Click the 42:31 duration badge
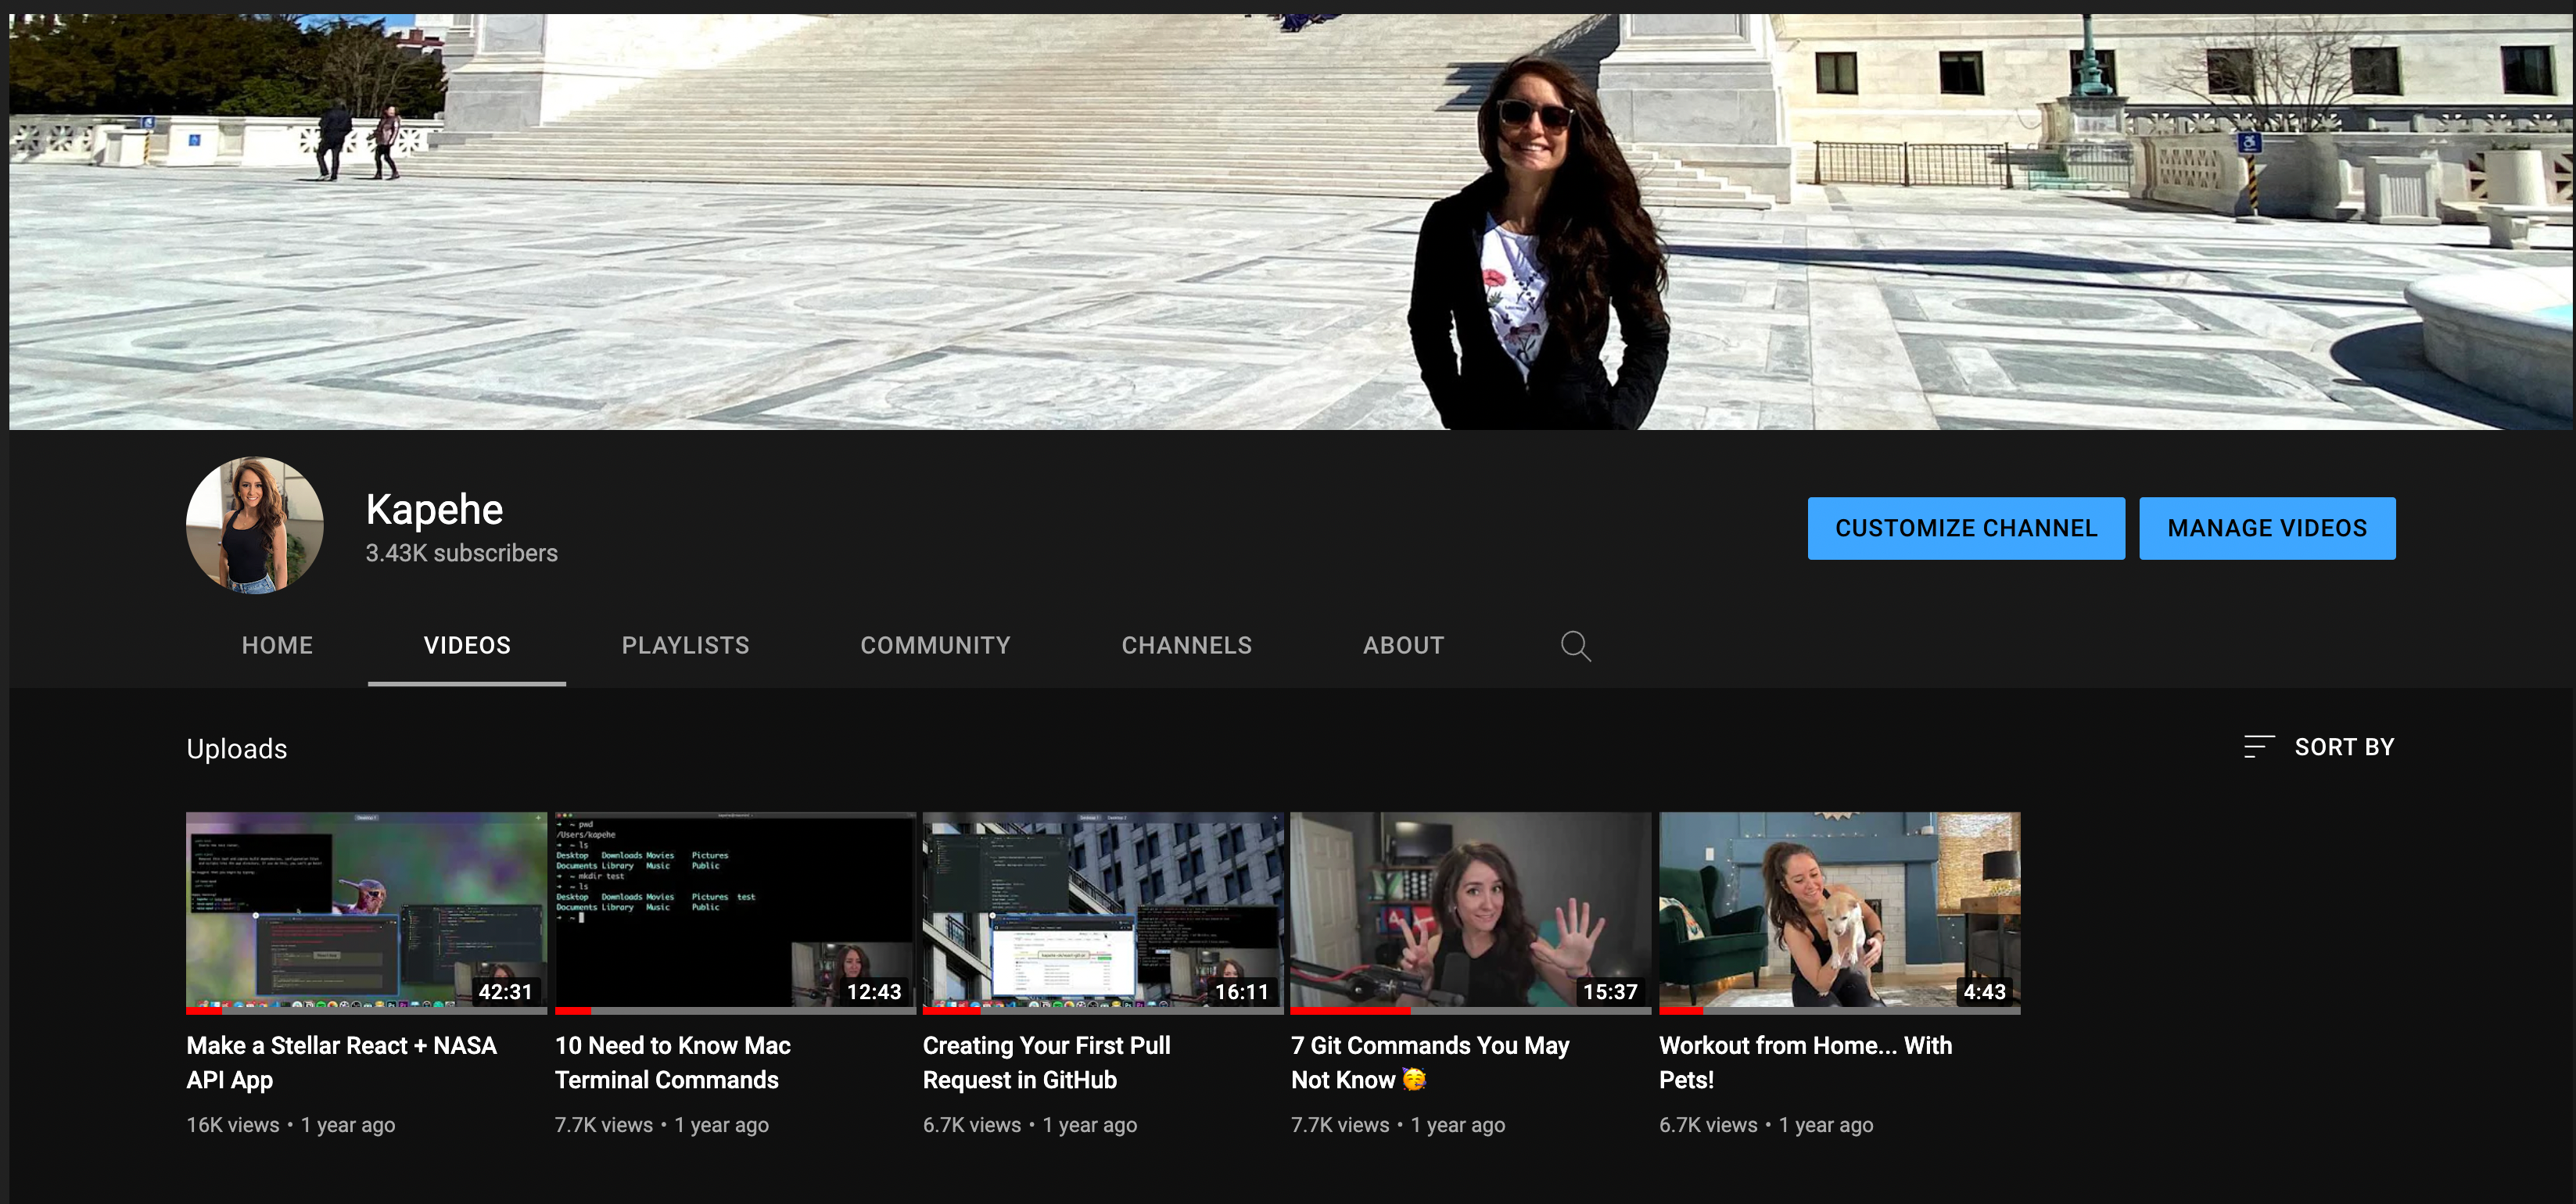The image size is (2576, 1204). click(505, 991)
